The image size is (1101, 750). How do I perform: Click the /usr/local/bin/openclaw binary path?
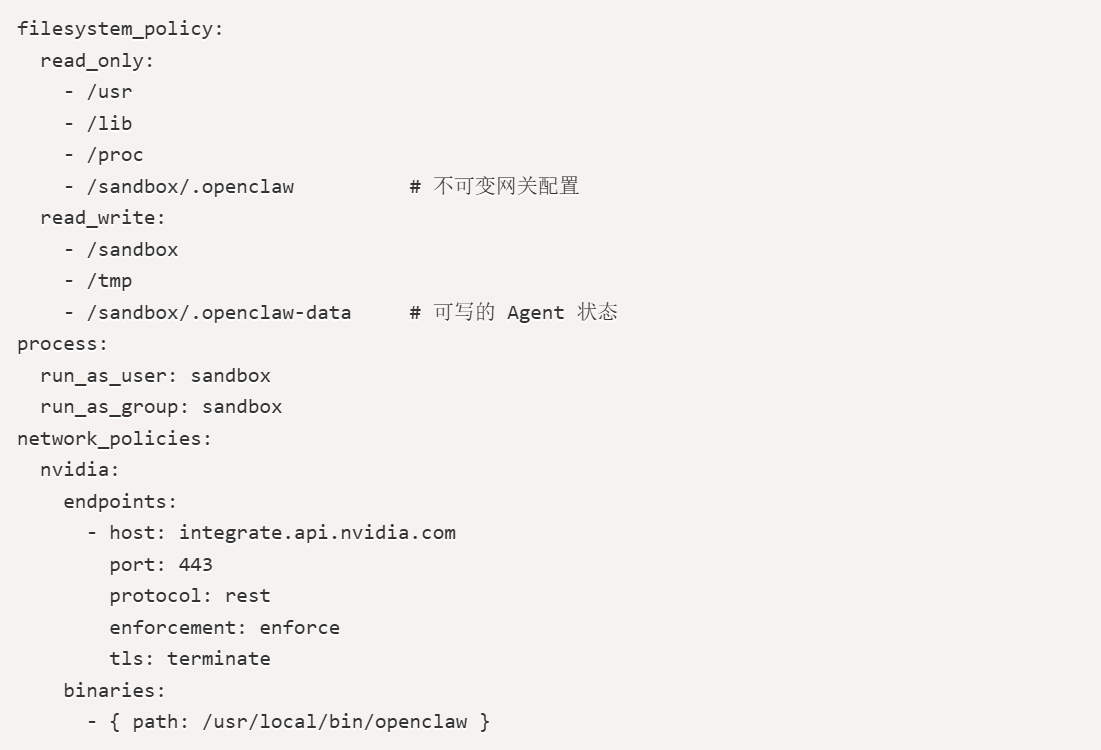[334, 722]
